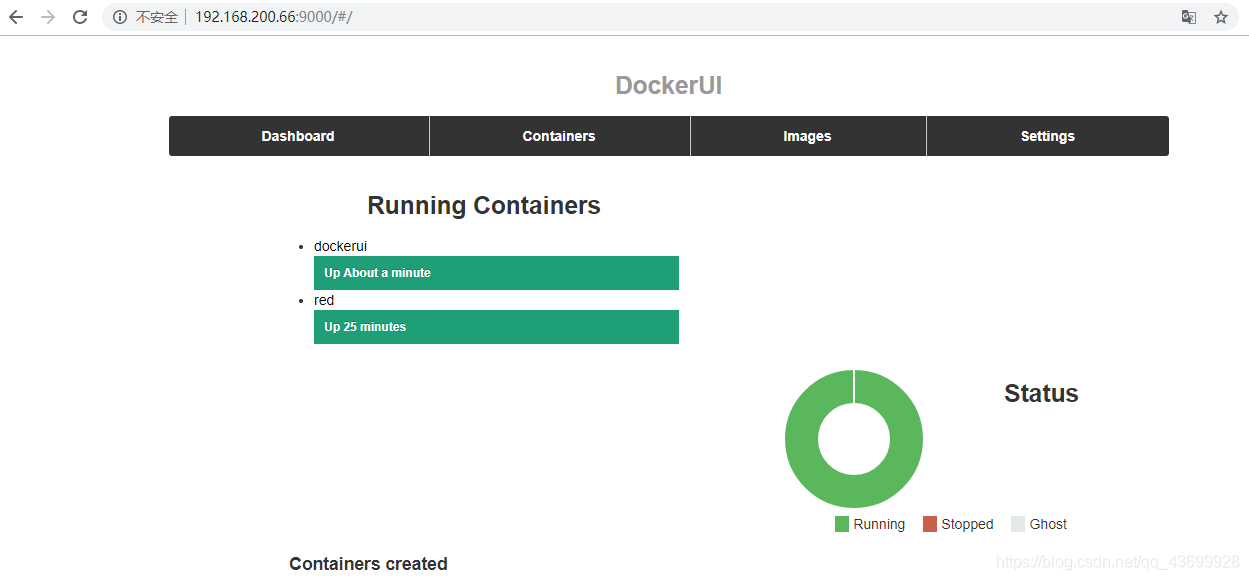Open the Dashboard tab
This screenshot has height=580, width=1249.
click(x=299, y=136)
